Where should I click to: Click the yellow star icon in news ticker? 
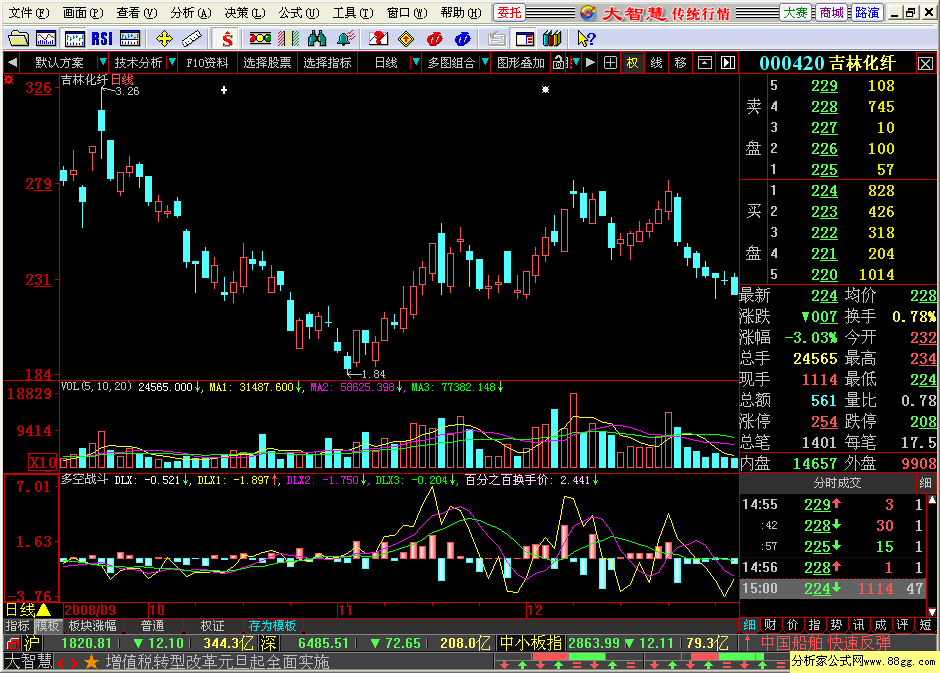coord(91,662)
